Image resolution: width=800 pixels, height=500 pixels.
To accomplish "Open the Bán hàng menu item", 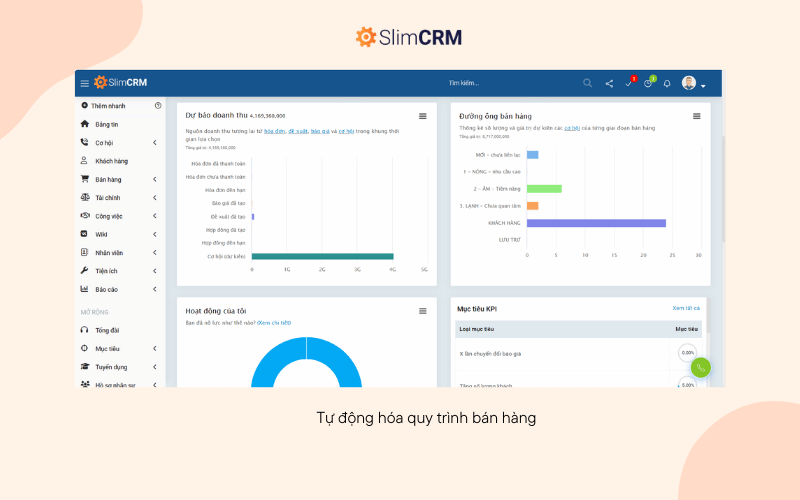I will (x=108, y=180).
